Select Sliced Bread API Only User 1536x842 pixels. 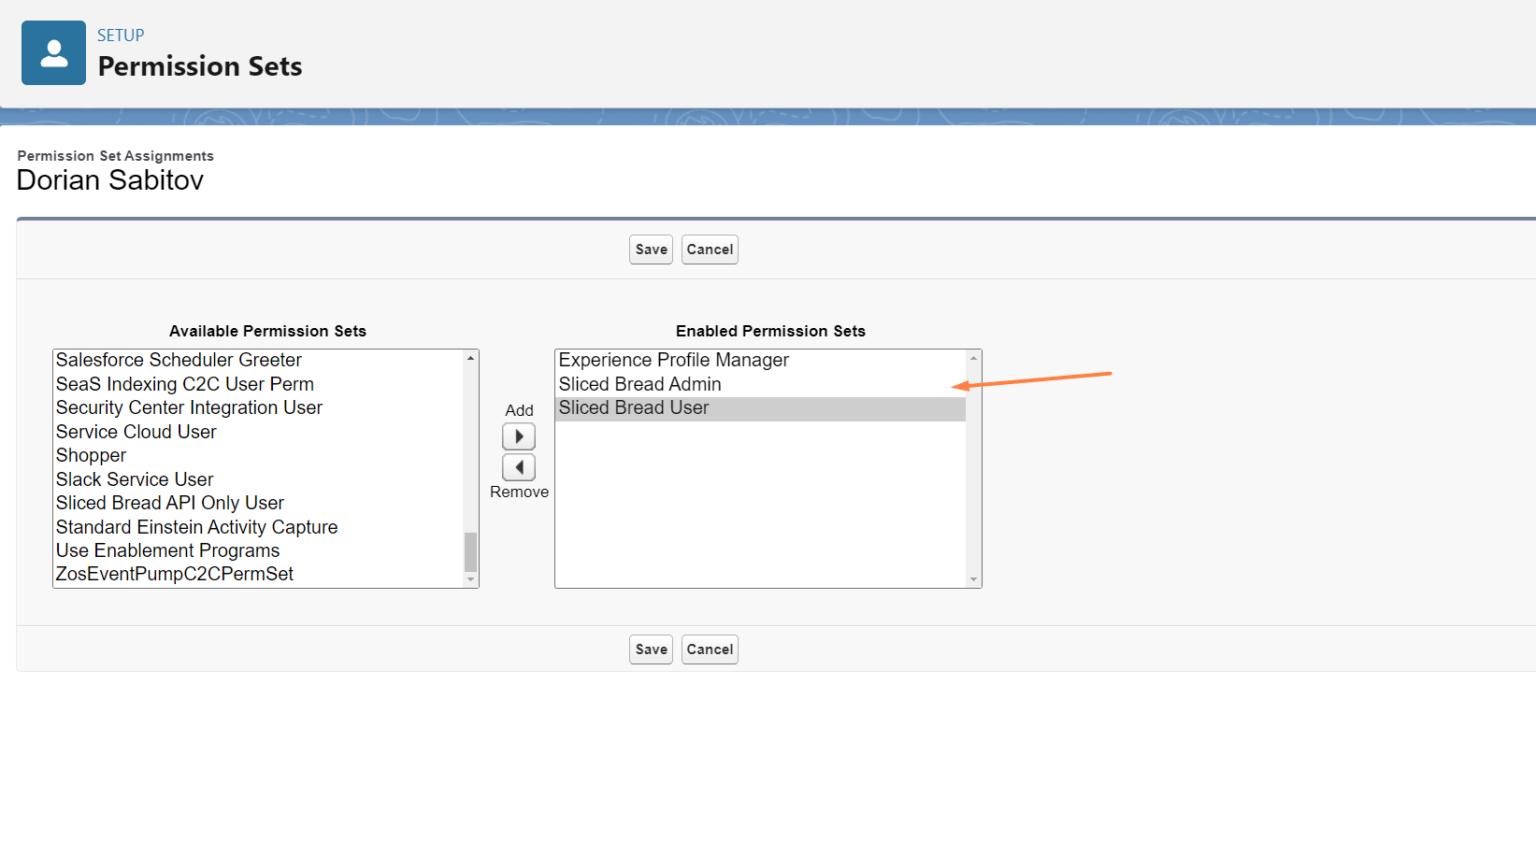tap(170, 503)
